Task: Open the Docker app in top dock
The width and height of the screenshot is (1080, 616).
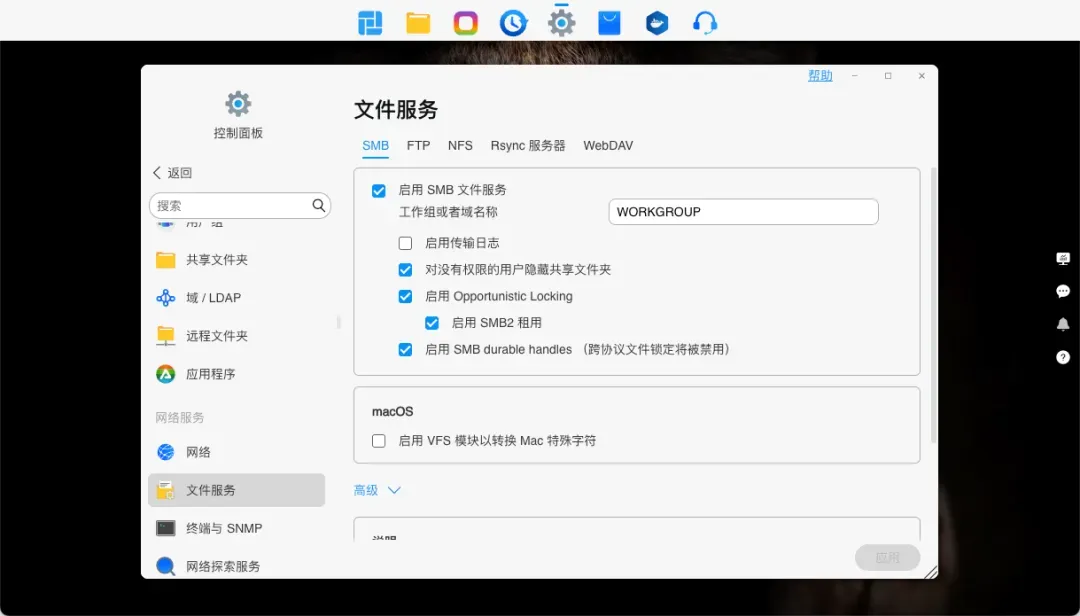Action: (657, 22)
